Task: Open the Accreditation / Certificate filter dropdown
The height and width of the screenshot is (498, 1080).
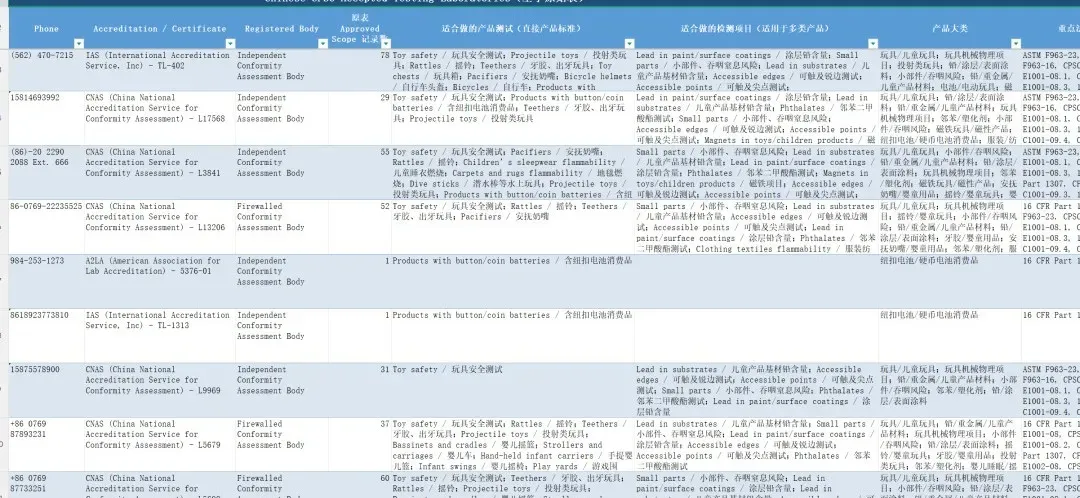Action: [x=230, y=44]
